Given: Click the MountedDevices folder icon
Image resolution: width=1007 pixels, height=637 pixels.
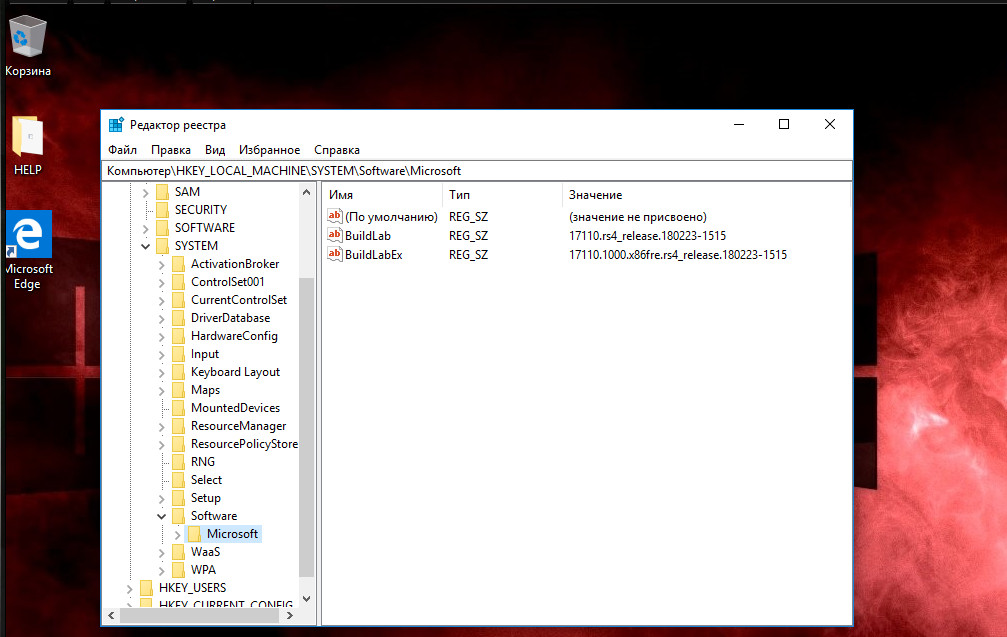Looking at the screenshot, I should (179, 408).
